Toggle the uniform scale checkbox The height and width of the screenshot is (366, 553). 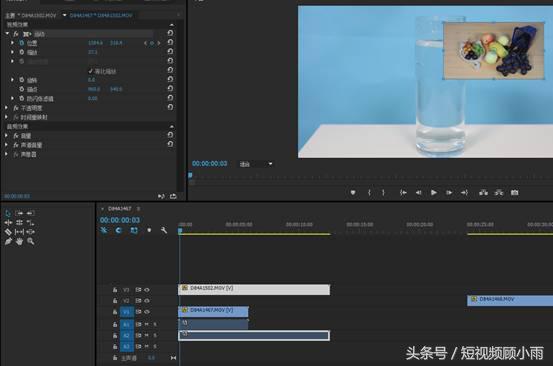(91, 71)
